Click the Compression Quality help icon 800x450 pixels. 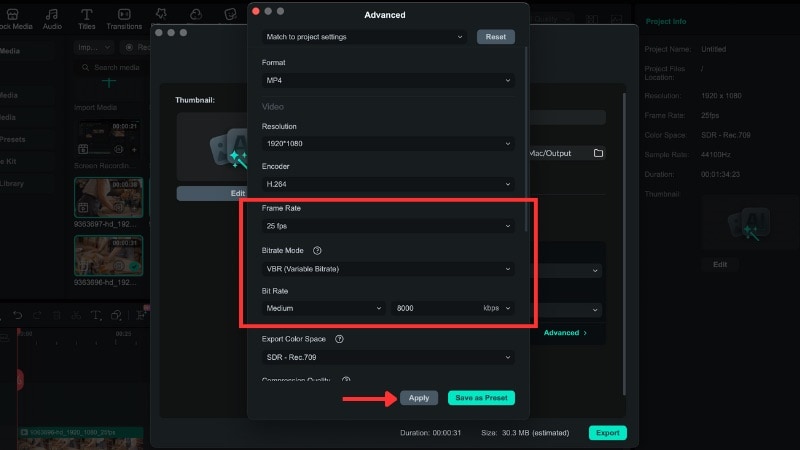346,380
